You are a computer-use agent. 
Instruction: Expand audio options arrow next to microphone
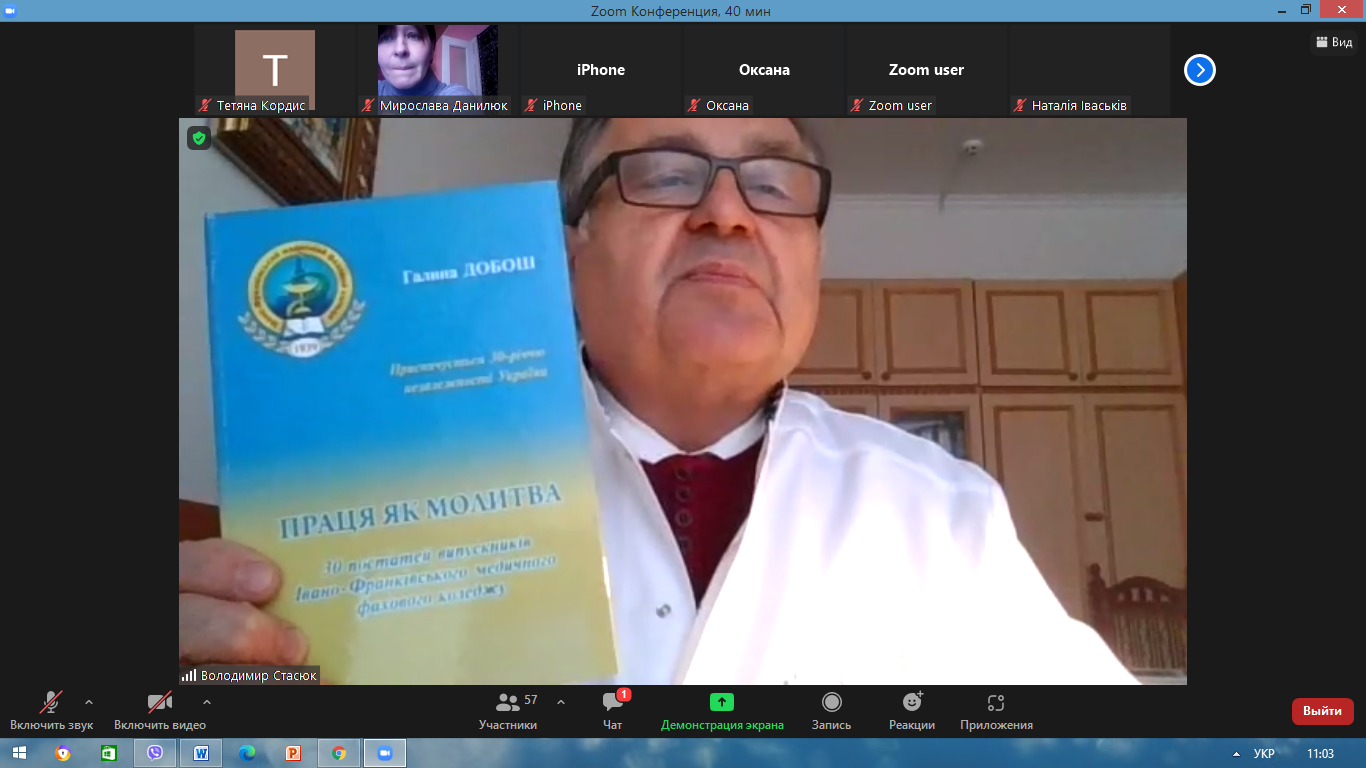(89, 702)
